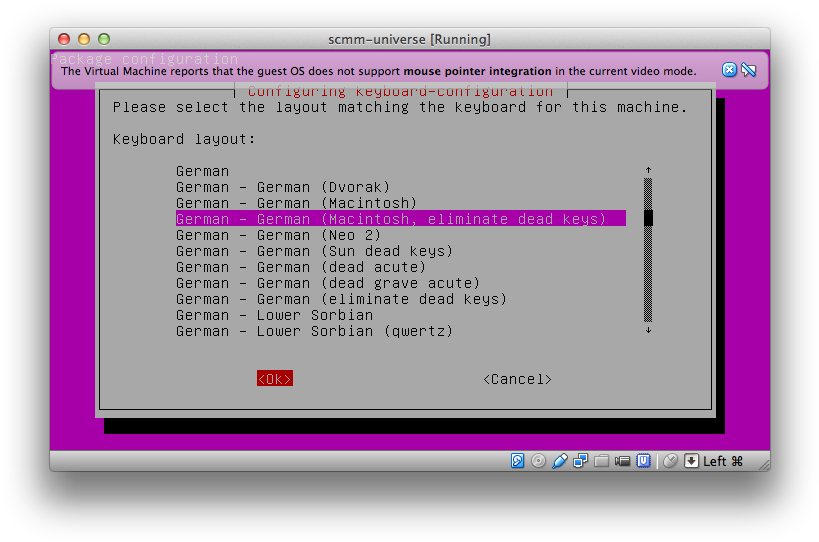Image resolution: width=819 pixels, height=542 pixels.
Task: Click the network adapters status icon
Action: tap(581, 461)
